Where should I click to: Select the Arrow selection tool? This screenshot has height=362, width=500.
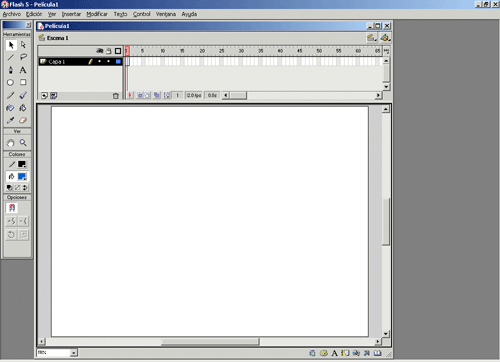click(x=11, y=45)
